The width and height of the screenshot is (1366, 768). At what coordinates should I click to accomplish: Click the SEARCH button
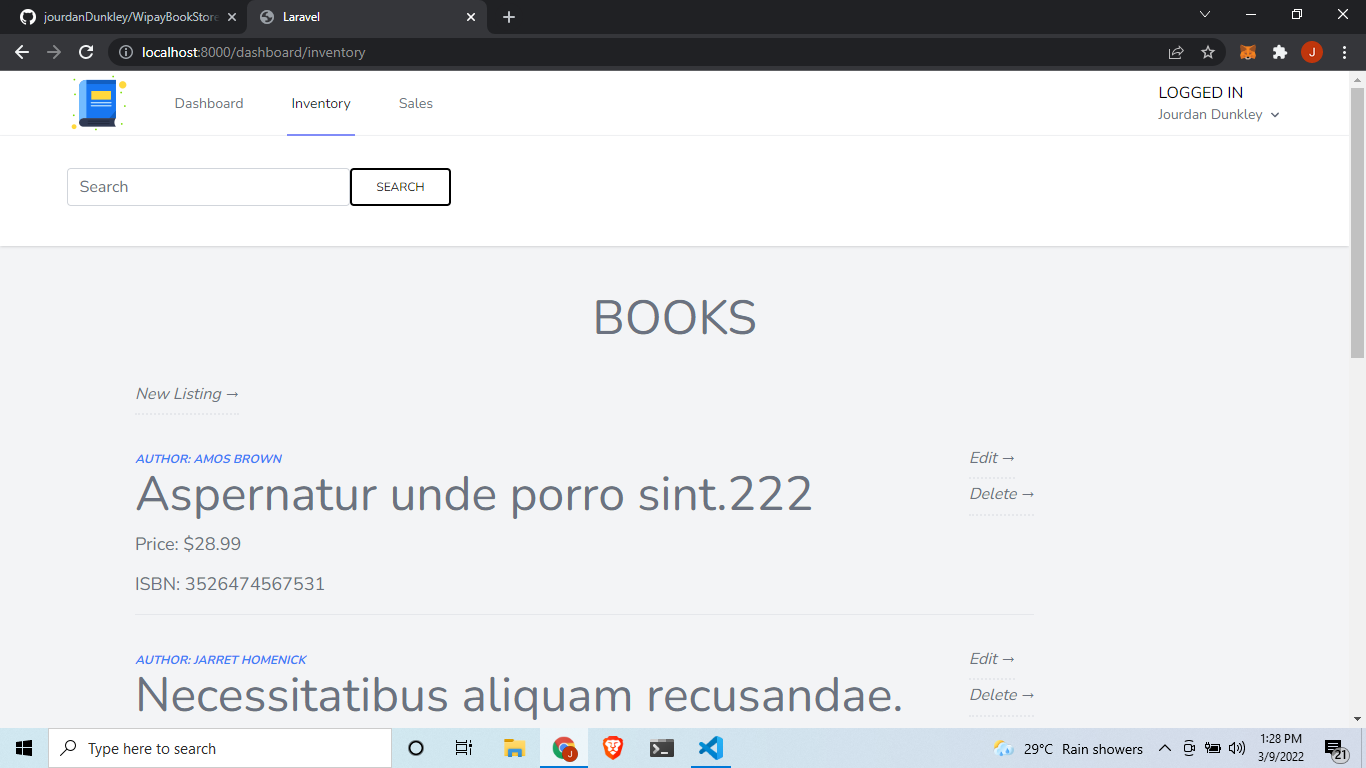tap(400, 187)
